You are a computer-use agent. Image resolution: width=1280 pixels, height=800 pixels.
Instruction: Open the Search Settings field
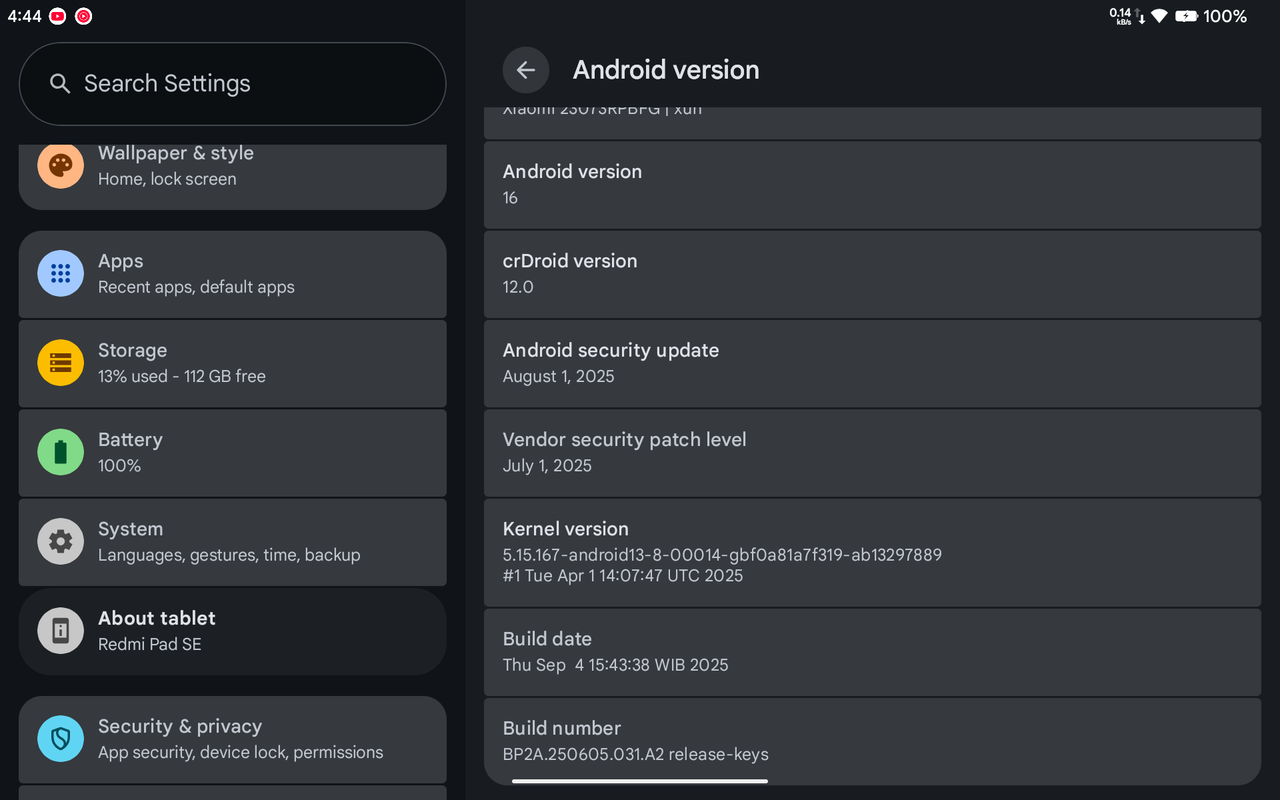click(x=232, y=84)
